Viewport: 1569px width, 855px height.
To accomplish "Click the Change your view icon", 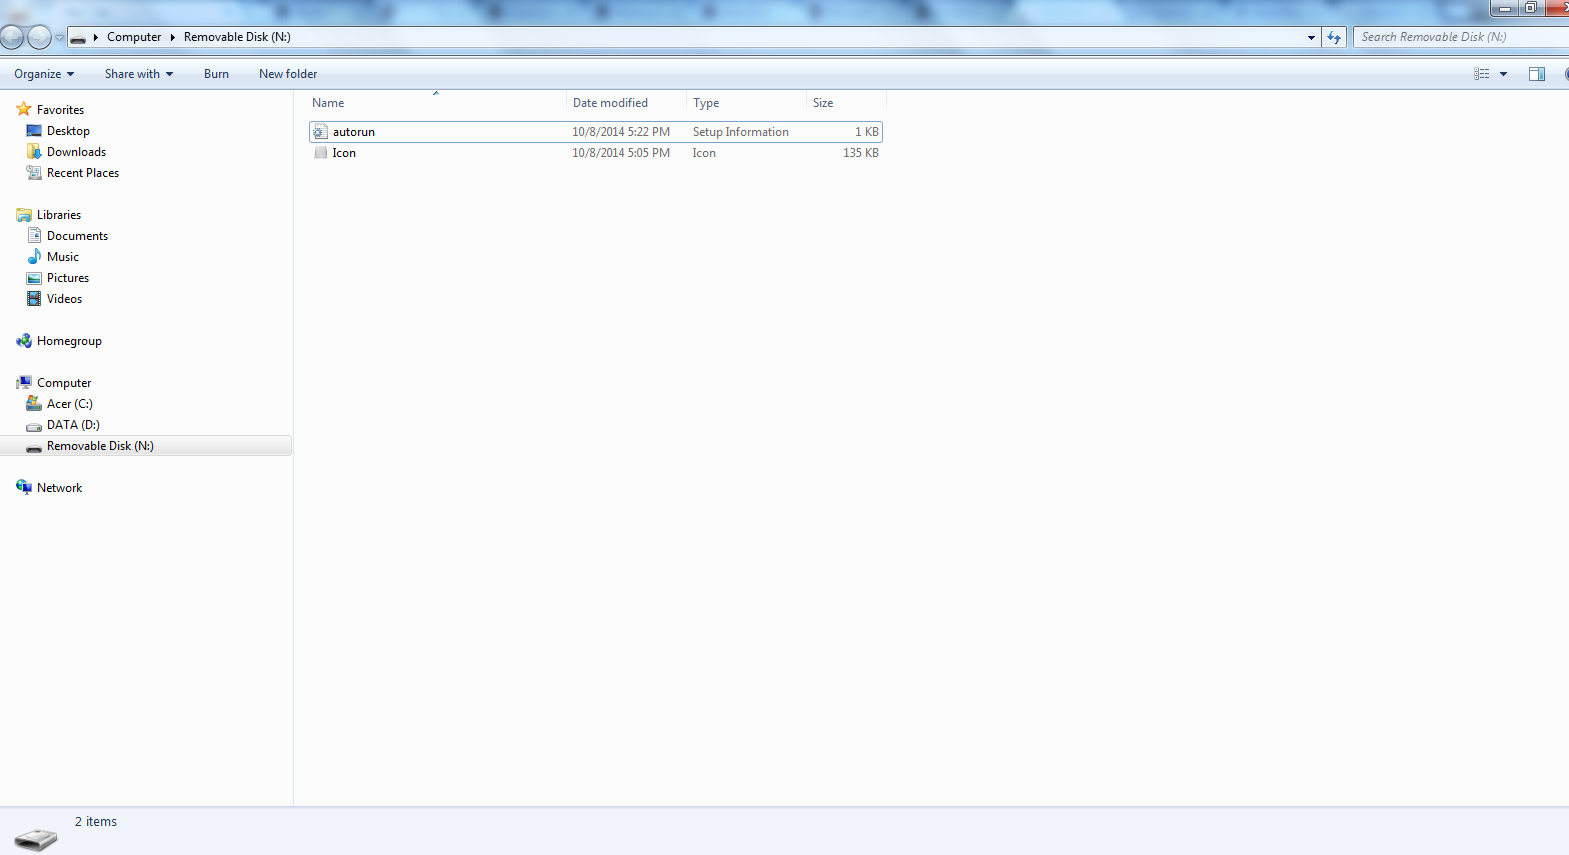I will tap(1482, 74).
